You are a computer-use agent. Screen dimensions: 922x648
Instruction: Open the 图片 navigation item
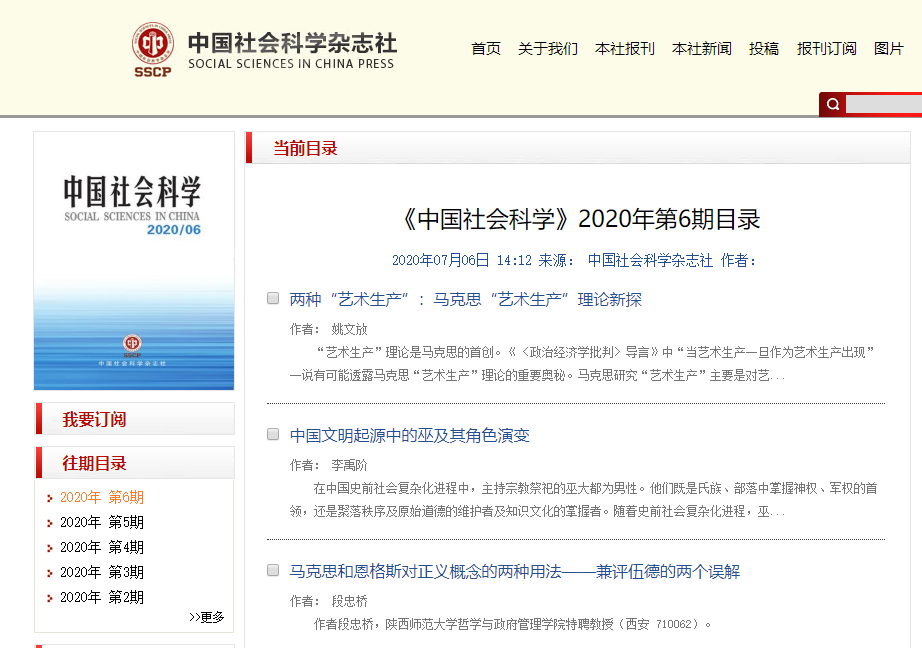(x=888, y=49)
